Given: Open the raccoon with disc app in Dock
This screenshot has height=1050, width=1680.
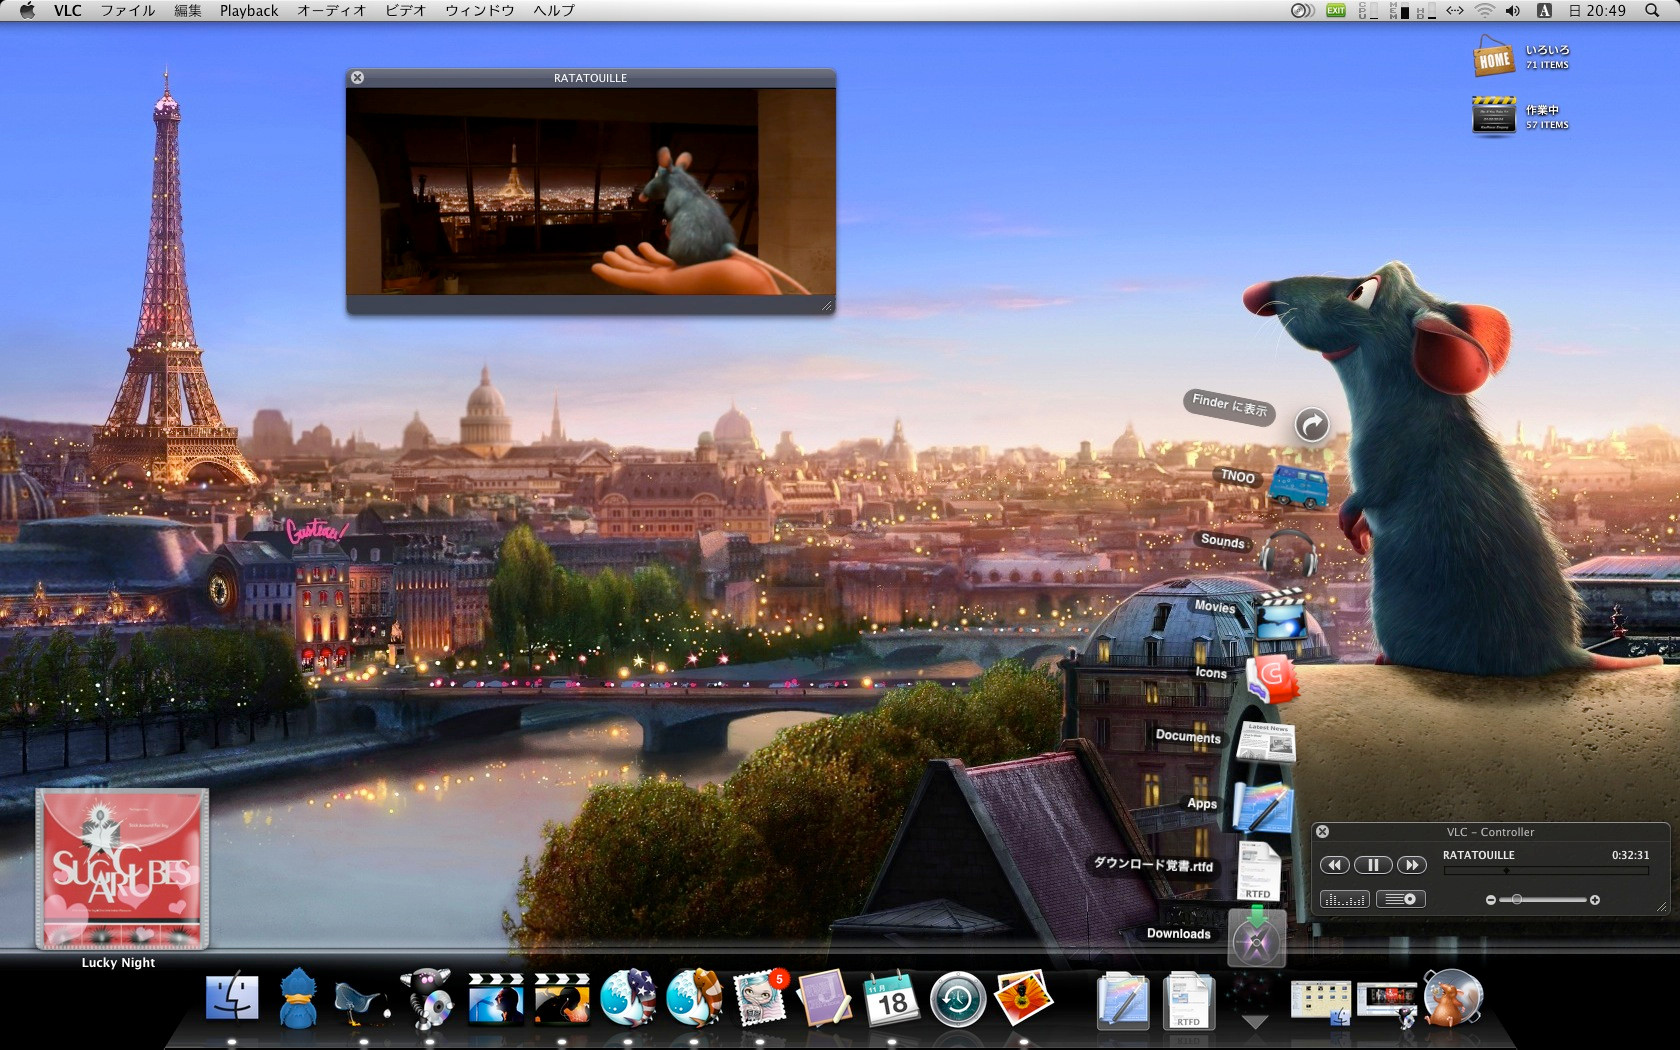Looking at the screenshot, I should click(429, 998).
